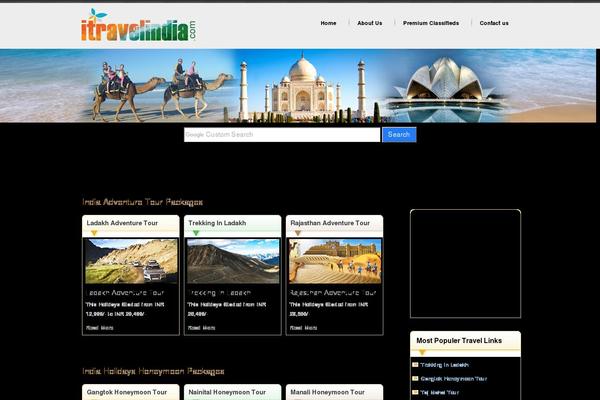Viewport: 600px width, 400px height.
Task: Click the itravelindia.com logo
Action: [x=139, y=25]
